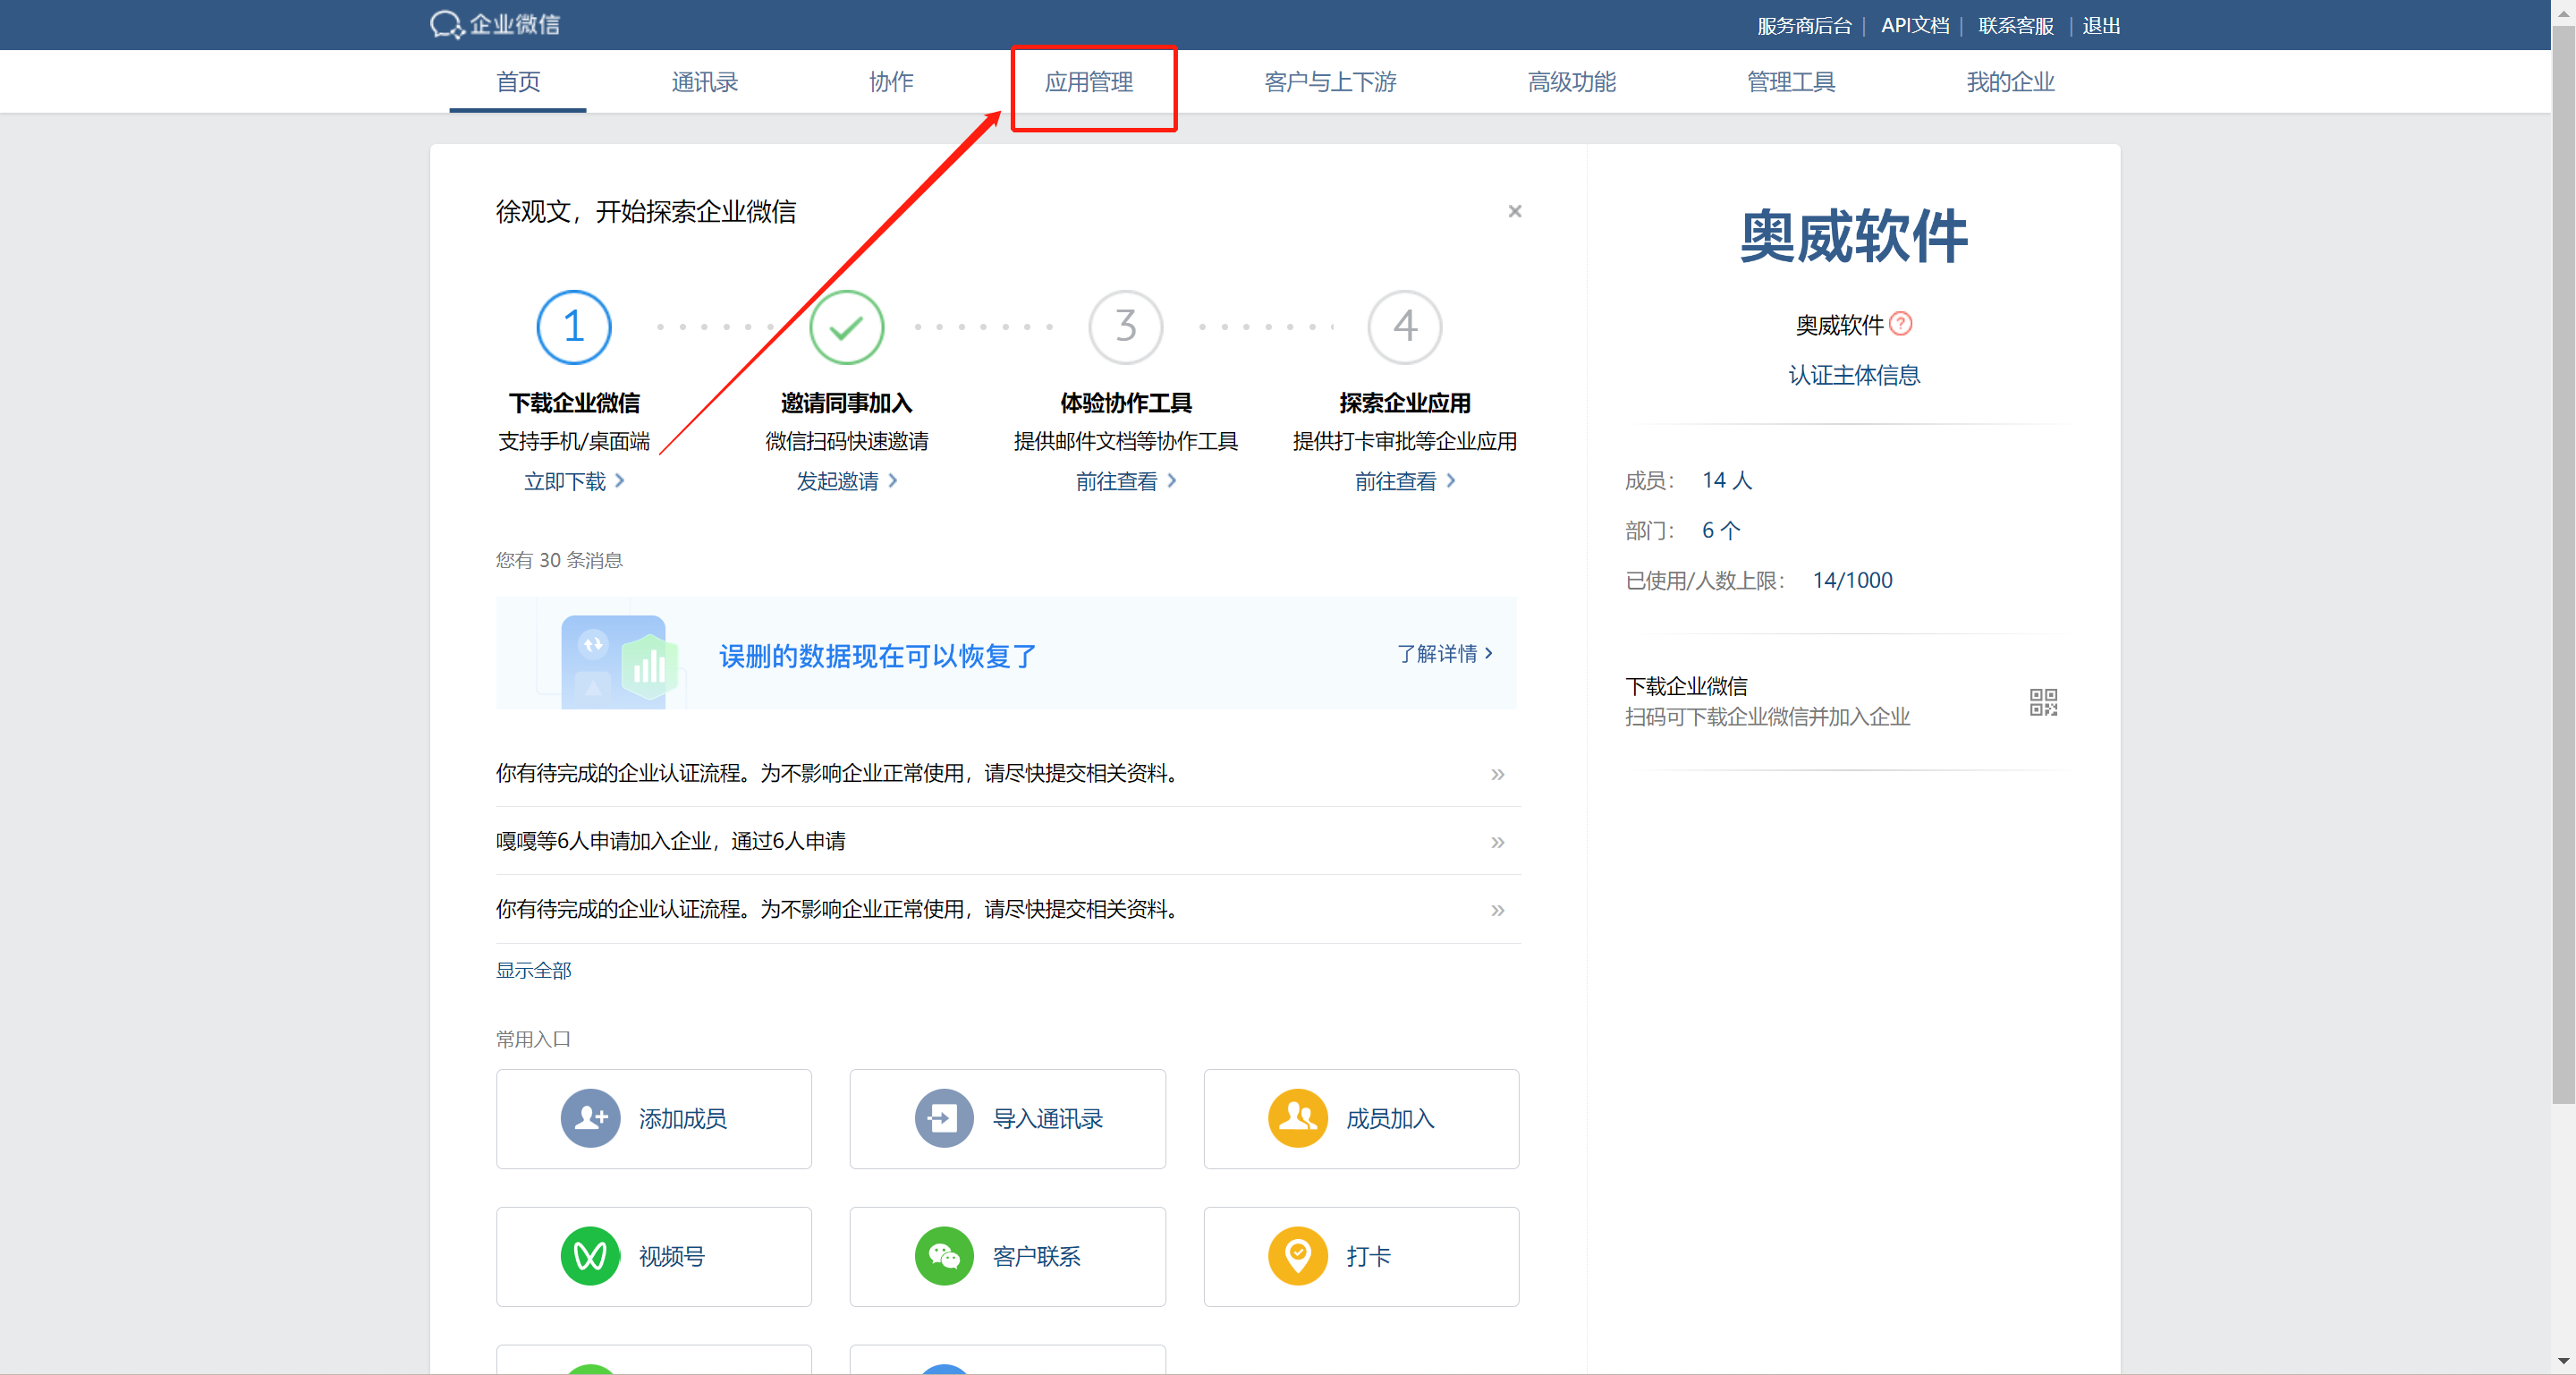The height and width of the screenshot is (1375, 2576).
Task: Click 显示全部 to show all messages
Action: pyautogui.click(x=534, y=970)
